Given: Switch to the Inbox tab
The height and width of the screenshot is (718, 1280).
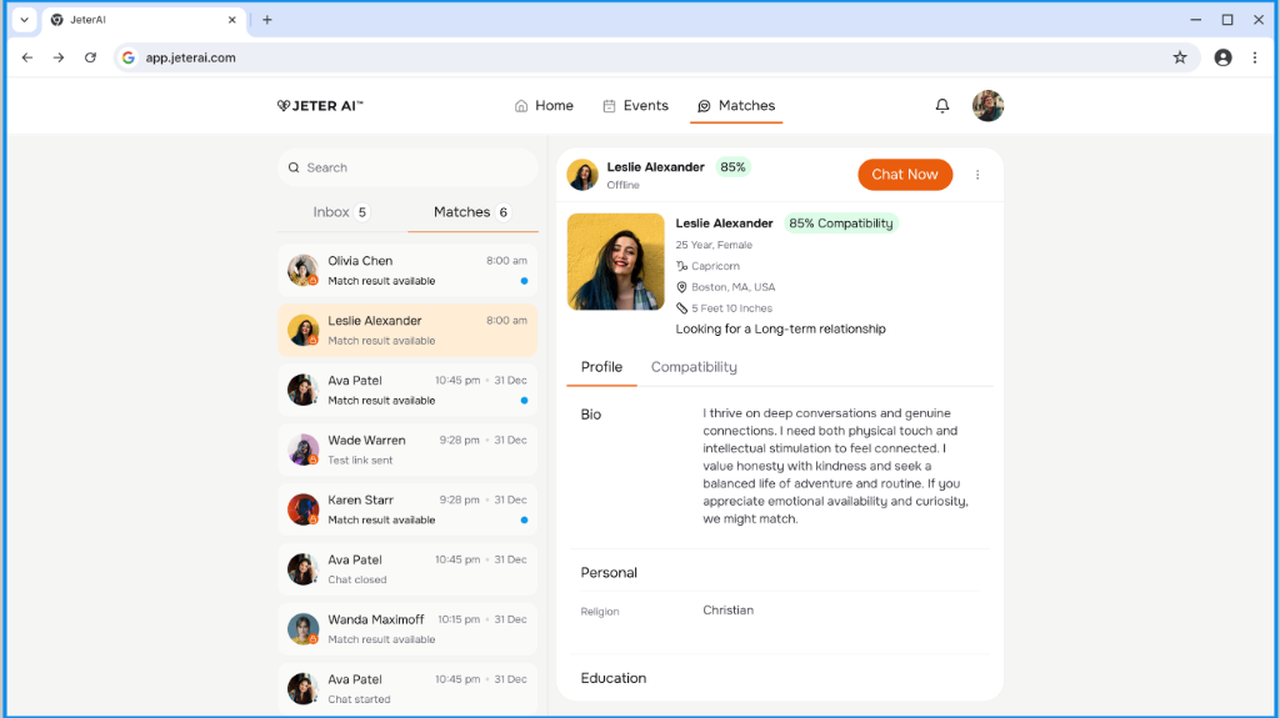Looking at the screenshot, I should (342, 212).
